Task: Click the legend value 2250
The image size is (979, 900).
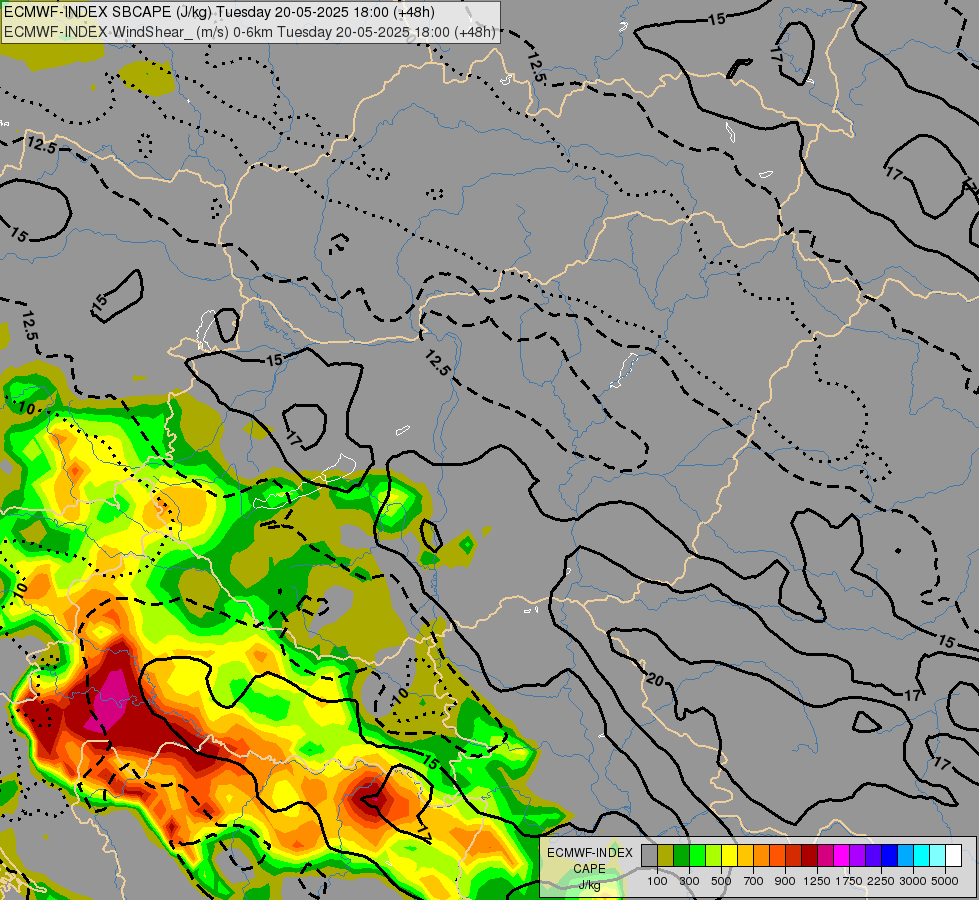Action: (x=881, y=881)
